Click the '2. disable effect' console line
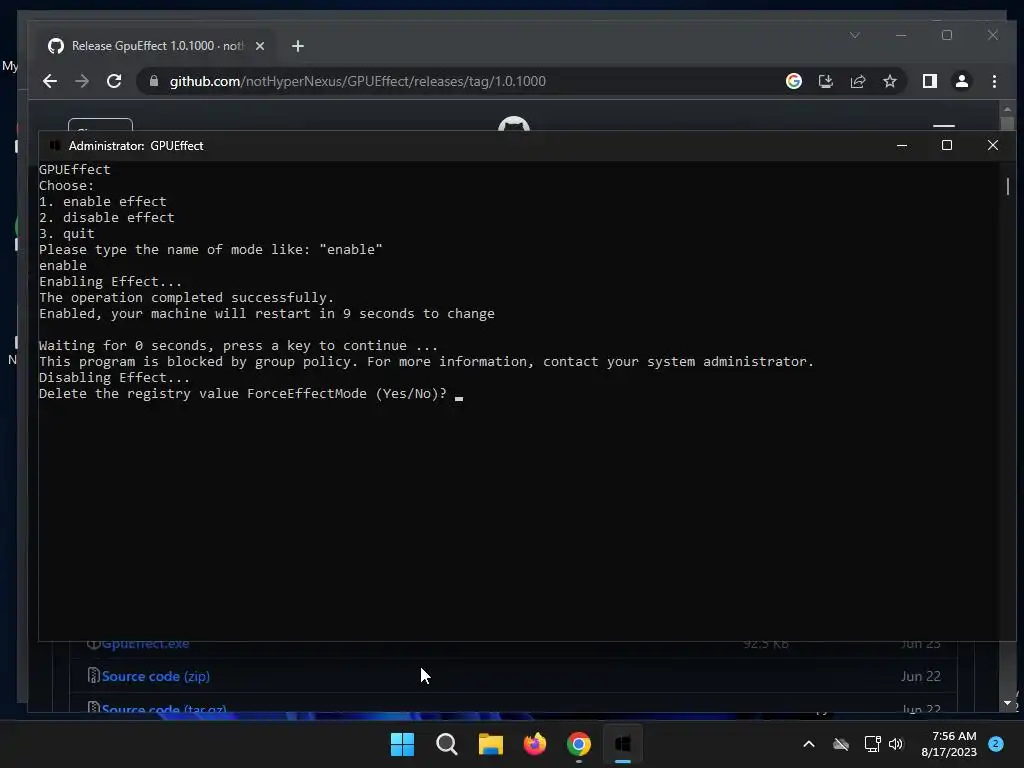Screen dimensions: 1024x768 (x=106, y=217)
